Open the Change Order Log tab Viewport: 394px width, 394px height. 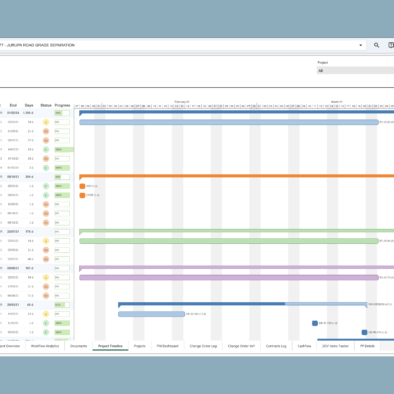(x=203, y=346)
